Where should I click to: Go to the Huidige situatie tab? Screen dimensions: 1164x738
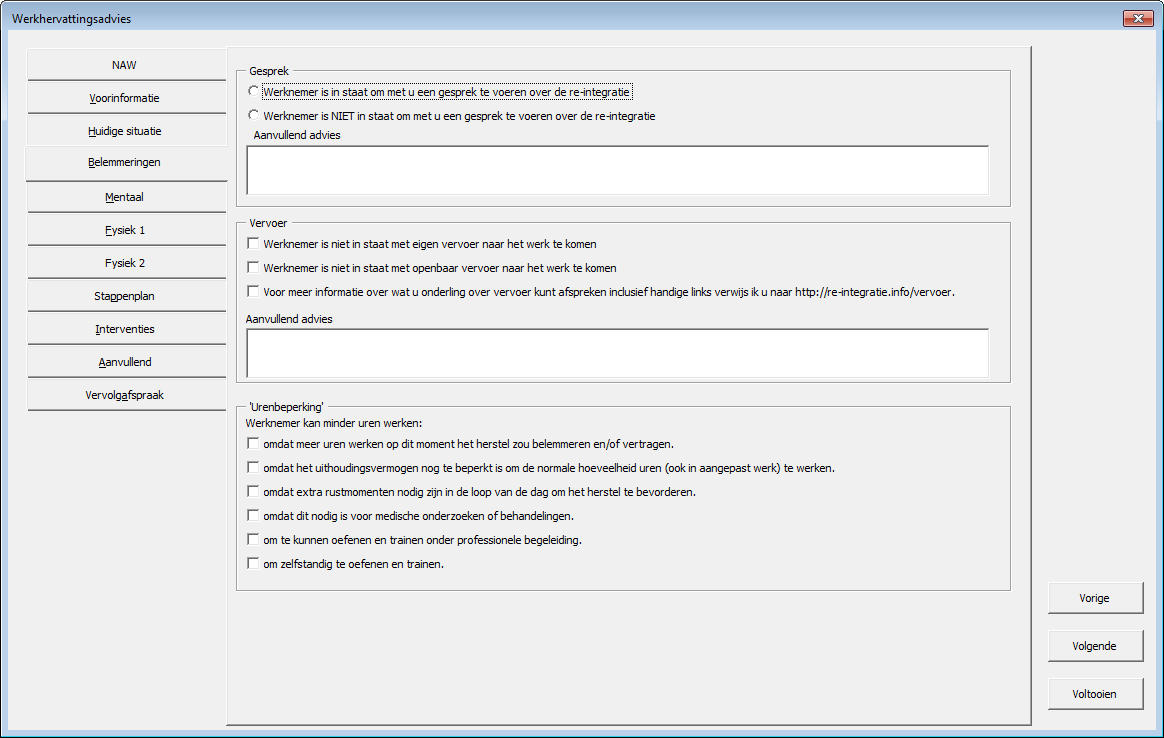[125, 131]
